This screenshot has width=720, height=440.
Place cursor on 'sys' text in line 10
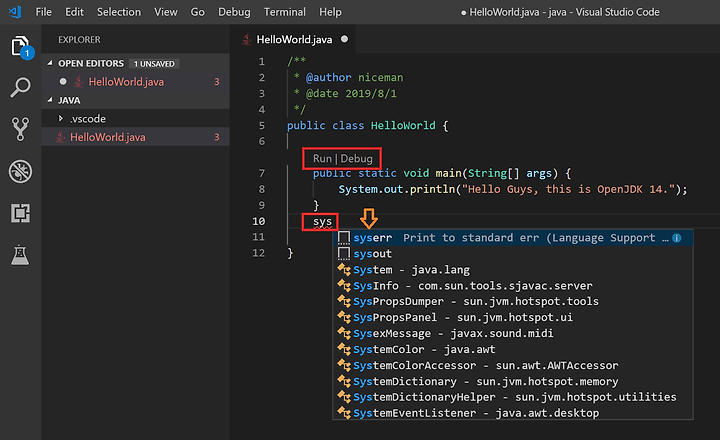pyautogui.click(x=322, y=221)
